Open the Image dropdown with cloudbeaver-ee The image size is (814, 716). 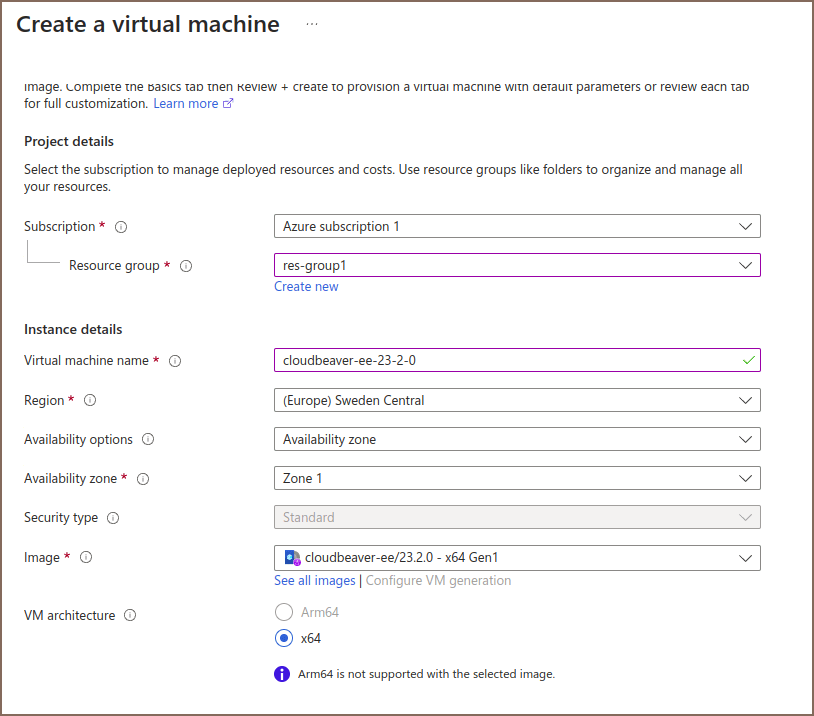click(517, 557)
